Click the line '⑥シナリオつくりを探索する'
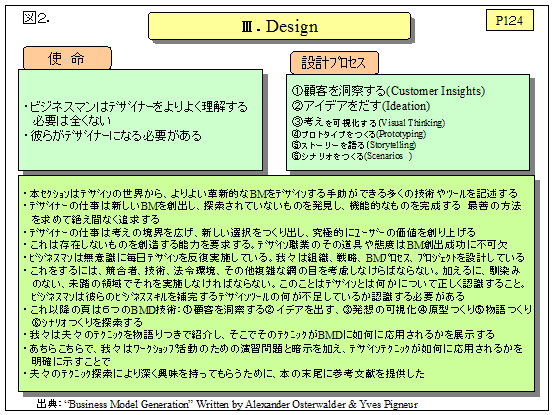The image size is (553, 415). (87, 322)
